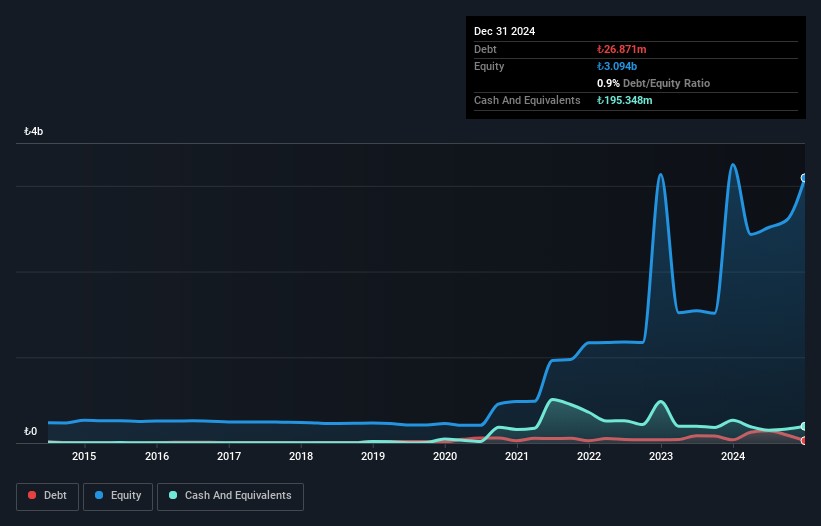Click the 2015 x-axis year label
Viewport: 821px width, 526px height.
(x=84, y=457)
